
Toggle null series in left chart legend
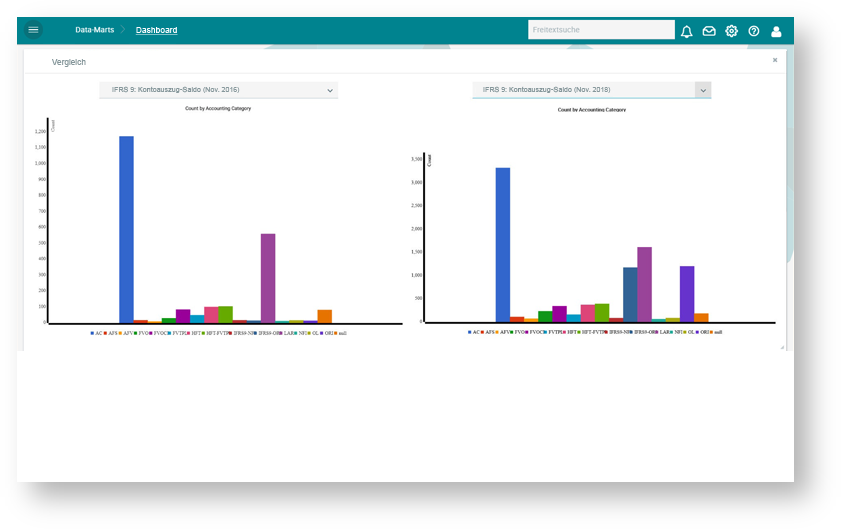(340, 333)
